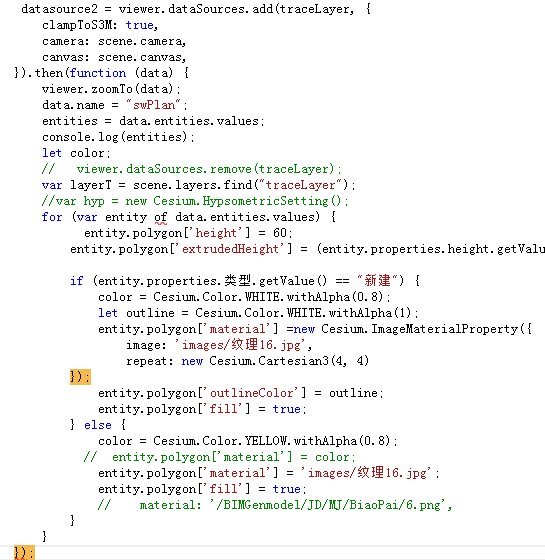This screenshot has width=545, height=560.
Task: Click the 'else' keyword
Action: (x=98, y=425)
